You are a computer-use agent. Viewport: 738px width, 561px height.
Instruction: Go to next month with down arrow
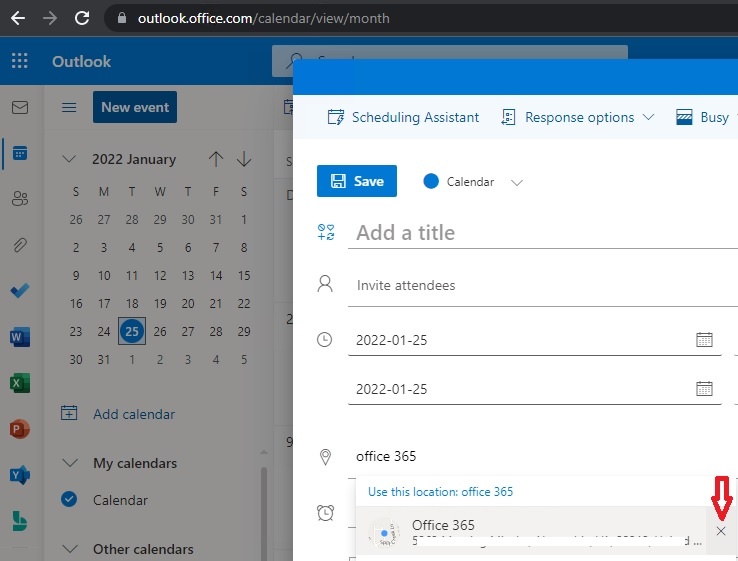tap(244, 159)
